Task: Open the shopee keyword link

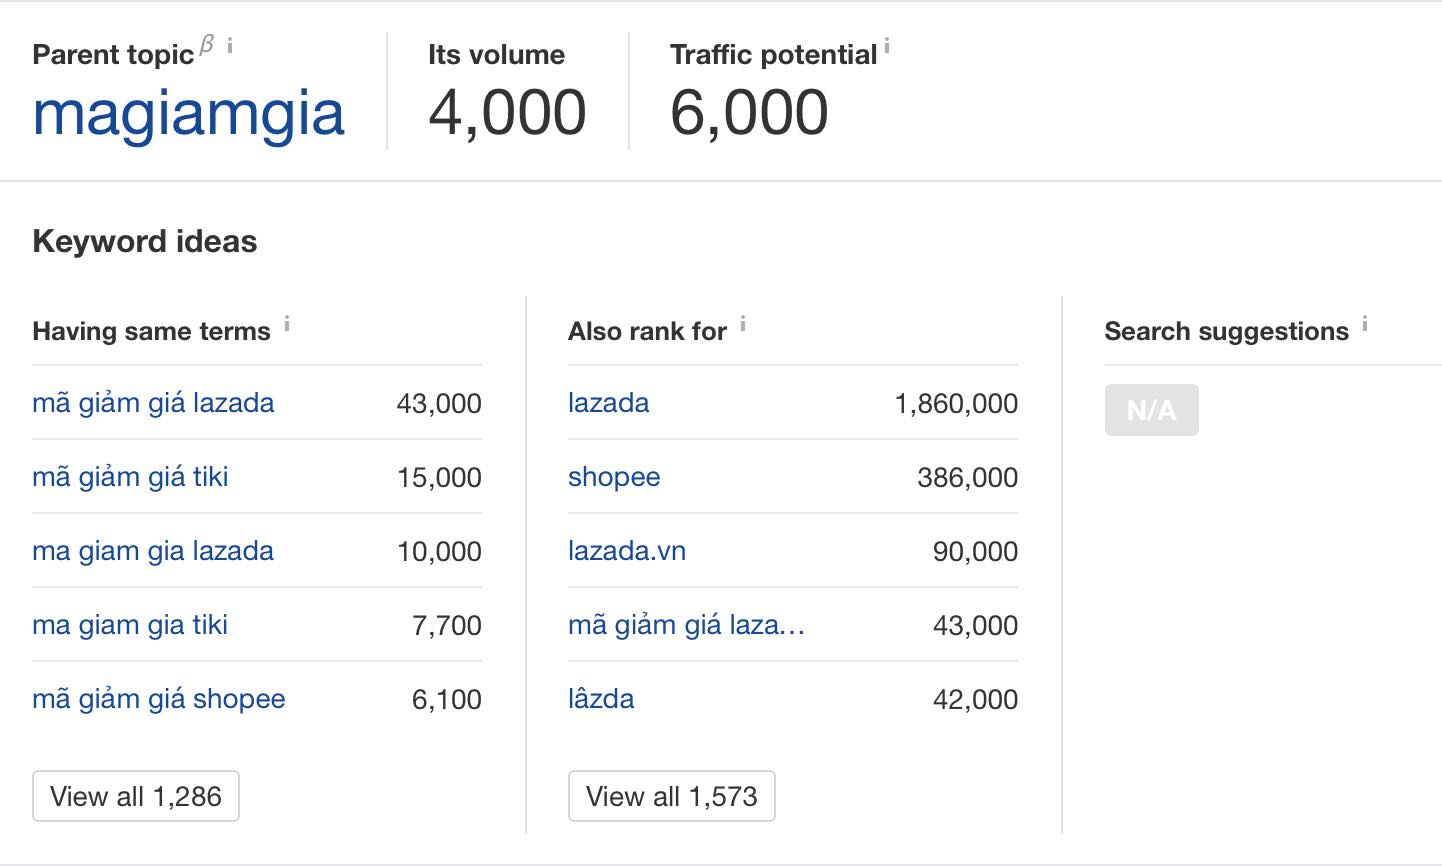Action: [x=614, y=477]
